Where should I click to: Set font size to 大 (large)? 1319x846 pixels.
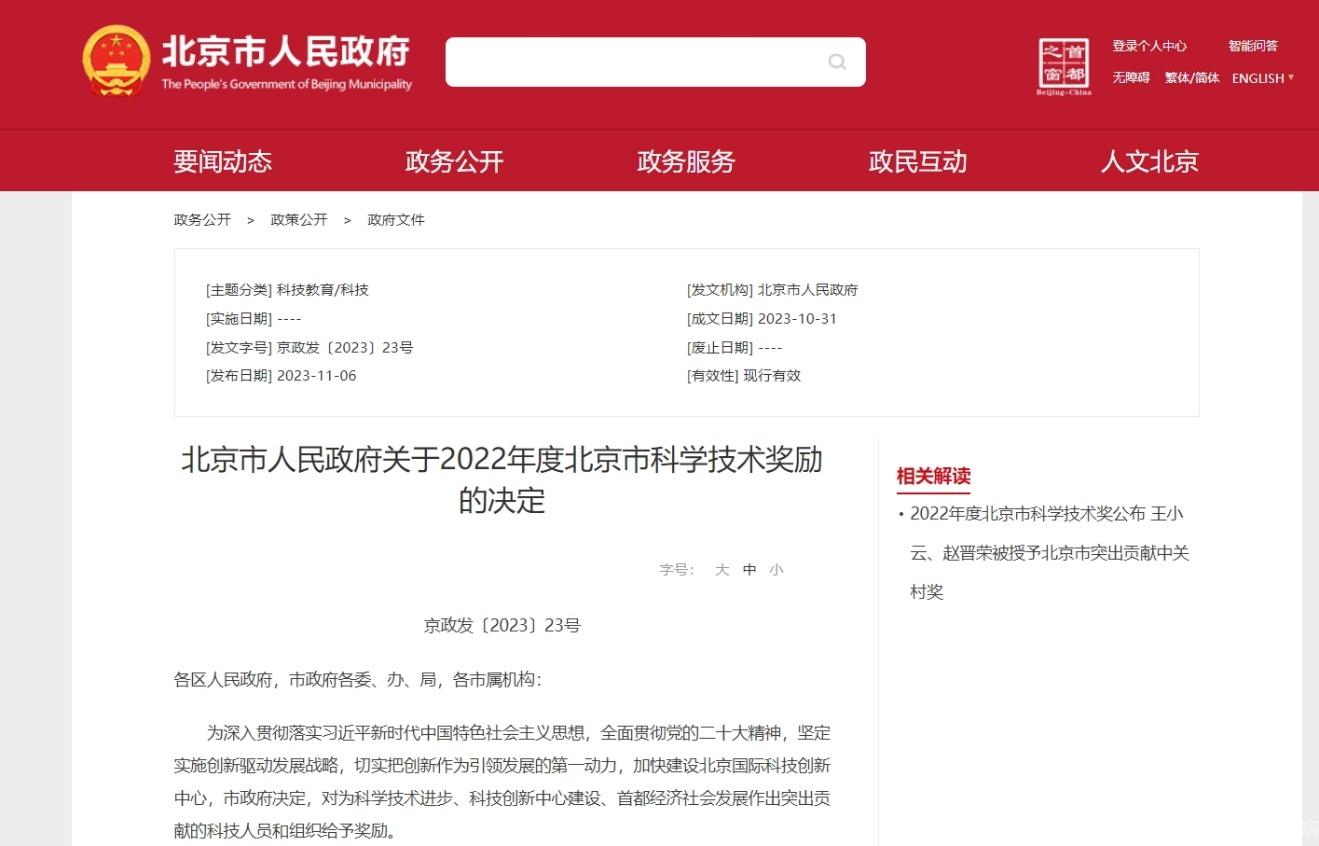pos(722,570)
